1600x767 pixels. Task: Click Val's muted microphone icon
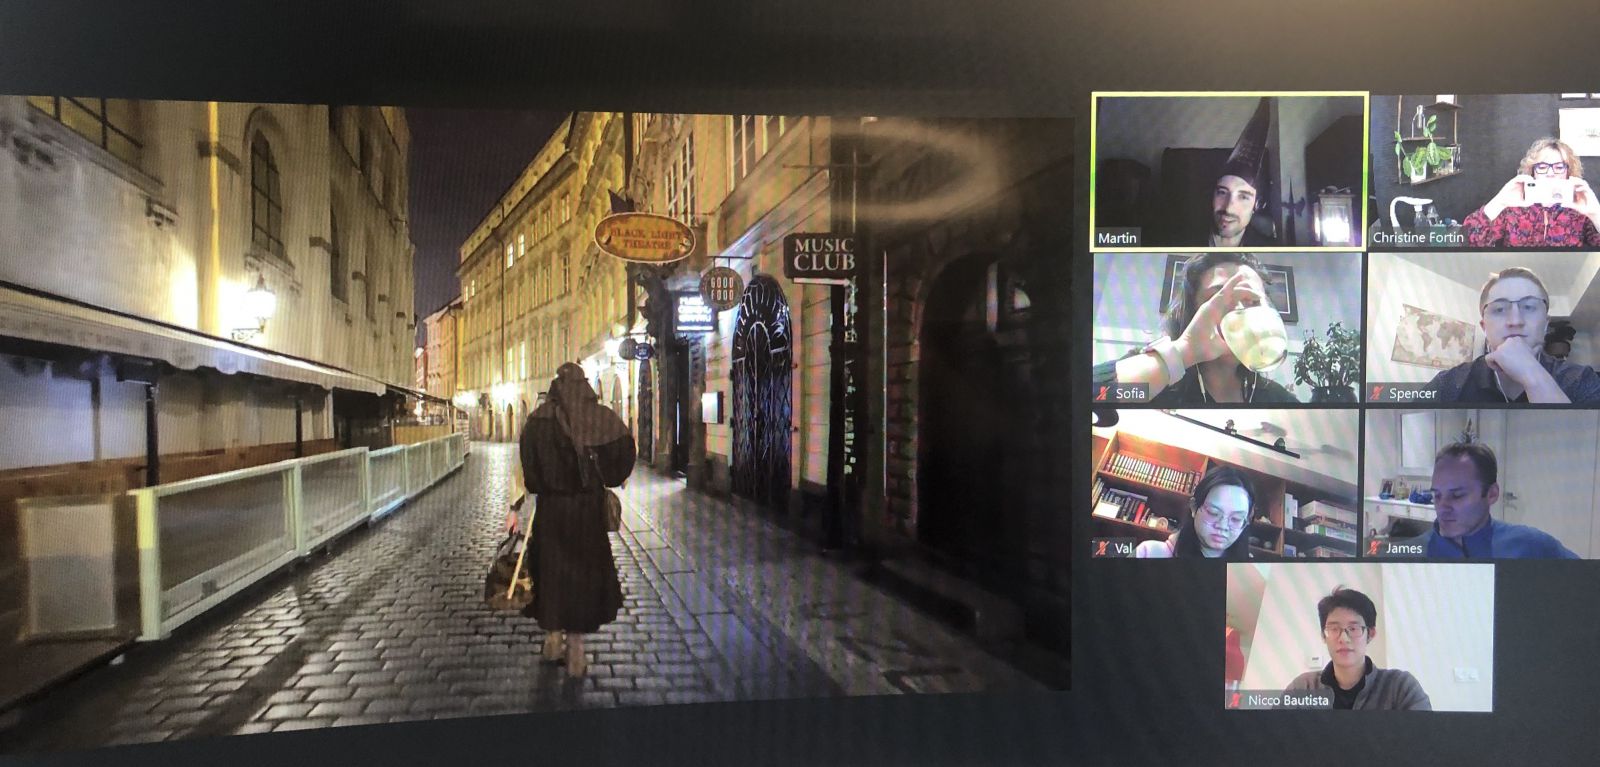point(1102,548)
